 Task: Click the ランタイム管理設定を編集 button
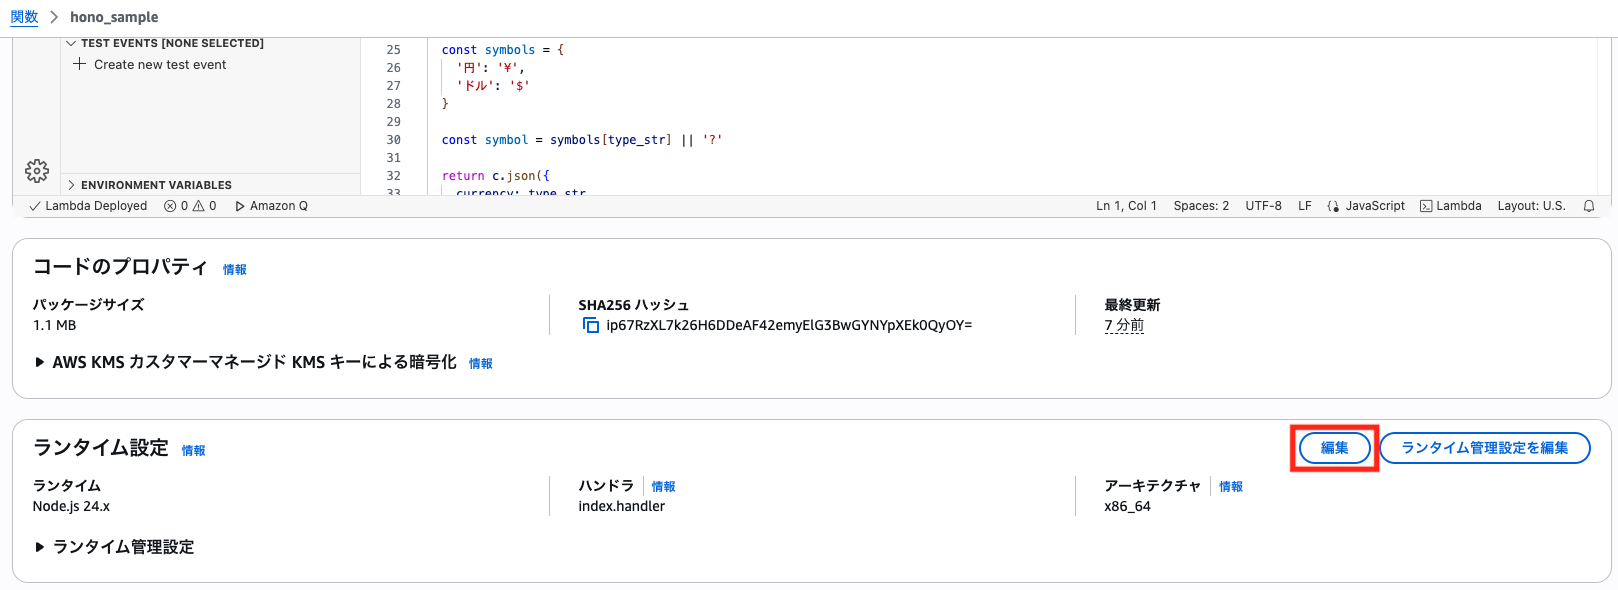pos(1484,448)
